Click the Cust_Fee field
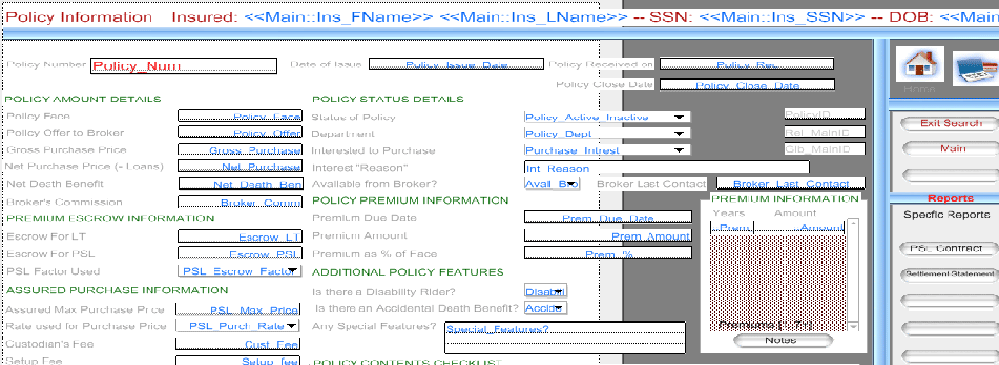The height and width of the screenshot is (365, 999). point(237,345)
